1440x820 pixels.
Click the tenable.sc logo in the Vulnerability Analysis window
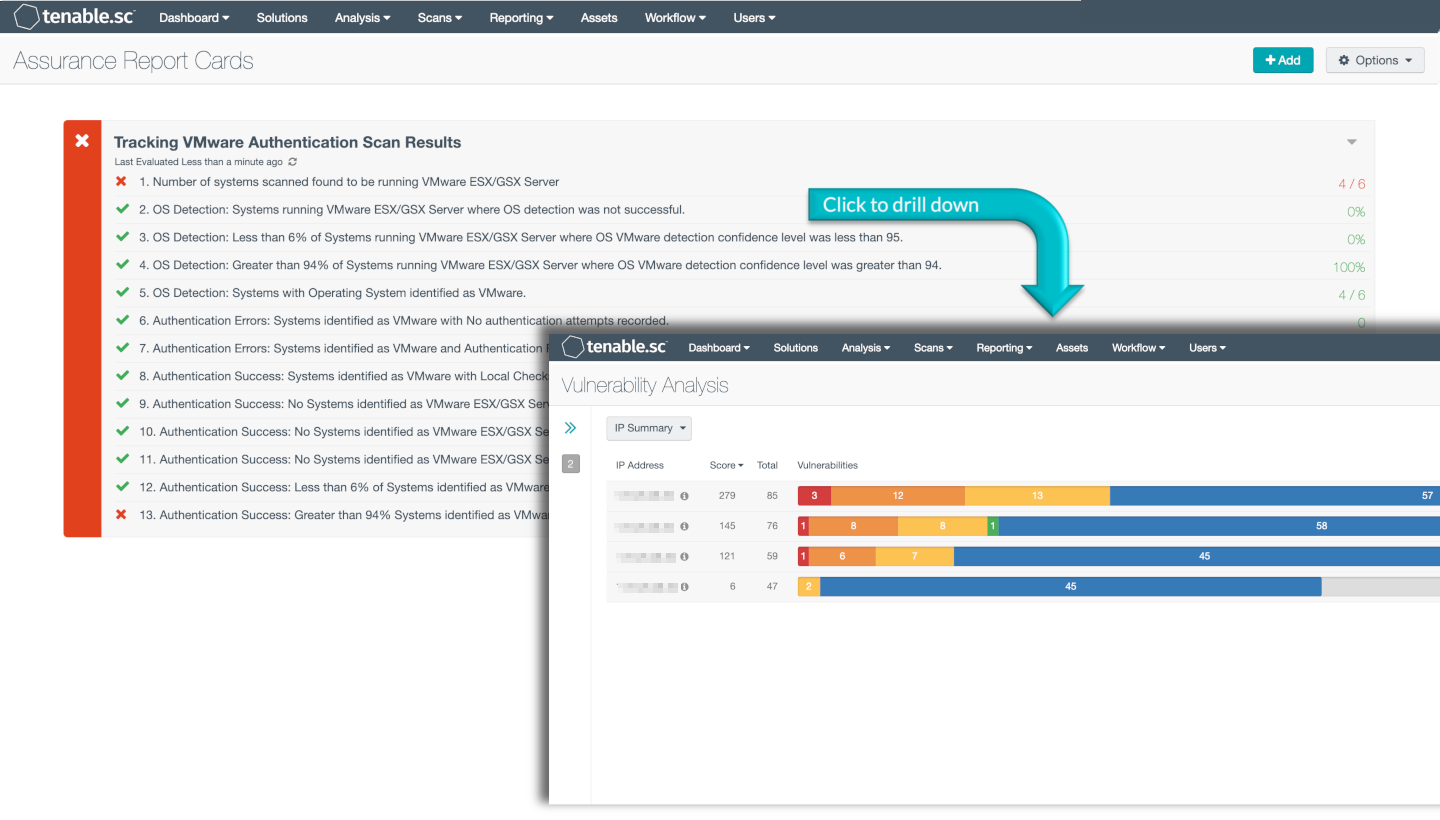click(614, 347)
